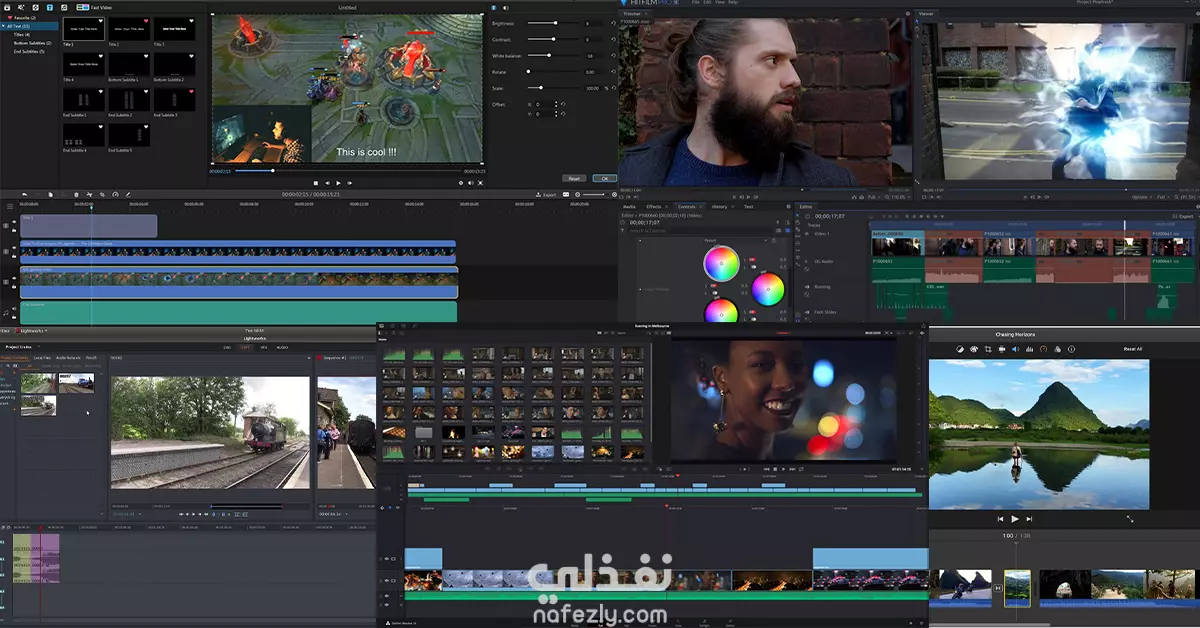1200x628 pixels.
Task: Select the Favorite (2) category
Action: click(22, 18)
